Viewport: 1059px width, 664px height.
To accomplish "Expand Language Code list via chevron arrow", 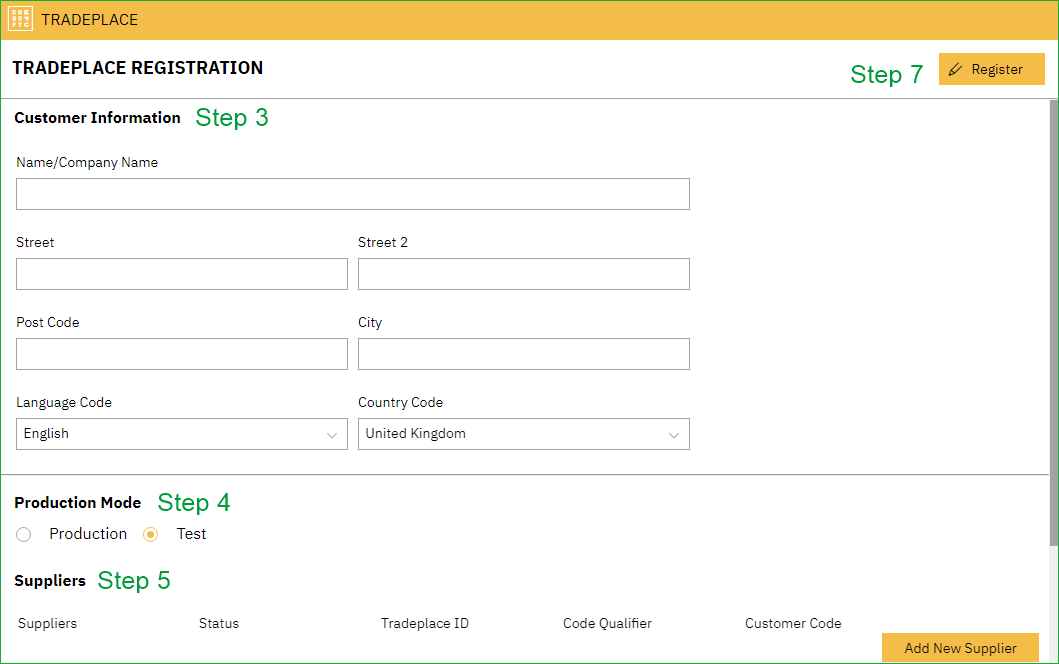I will point(332,435).
